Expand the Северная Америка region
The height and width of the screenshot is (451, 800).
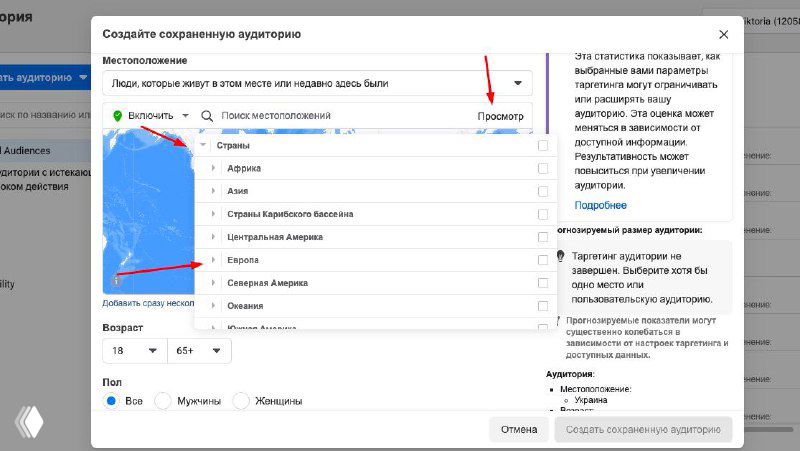pyautogui.click(x=213, y=283)
